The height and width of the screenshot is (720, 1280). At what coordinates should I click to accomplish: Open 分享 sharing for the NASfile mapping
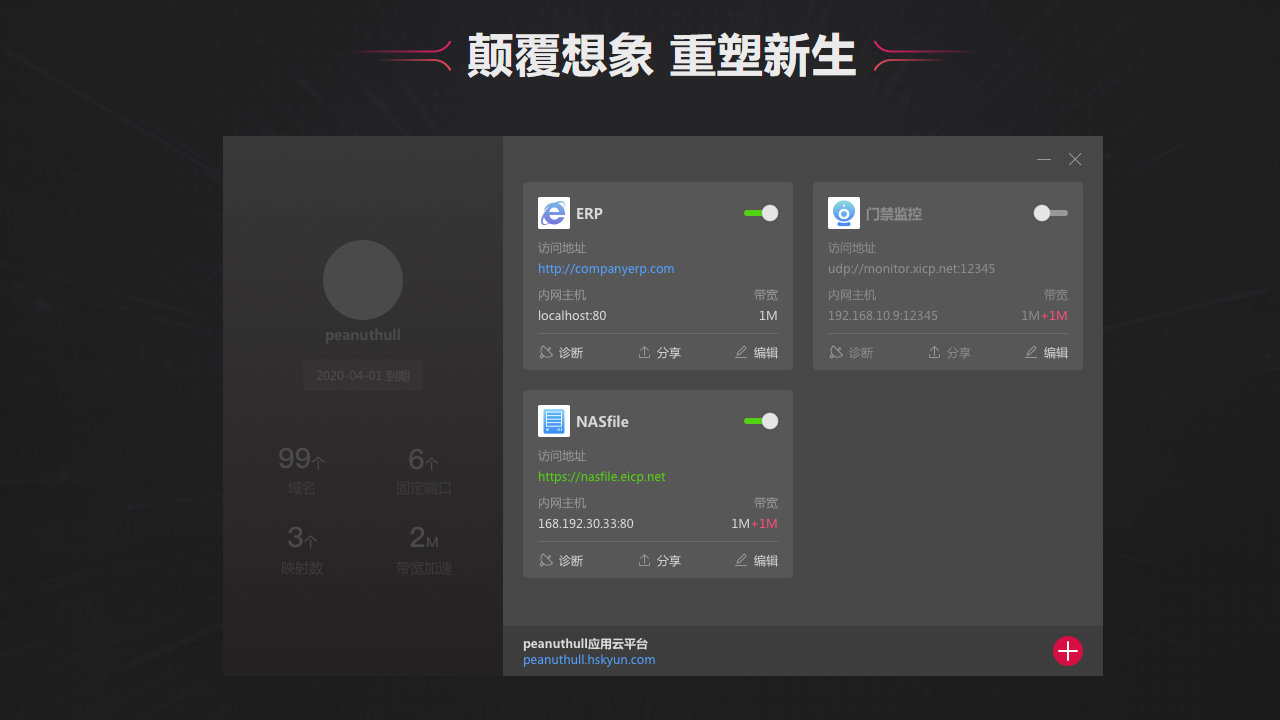tap(659, 560)
